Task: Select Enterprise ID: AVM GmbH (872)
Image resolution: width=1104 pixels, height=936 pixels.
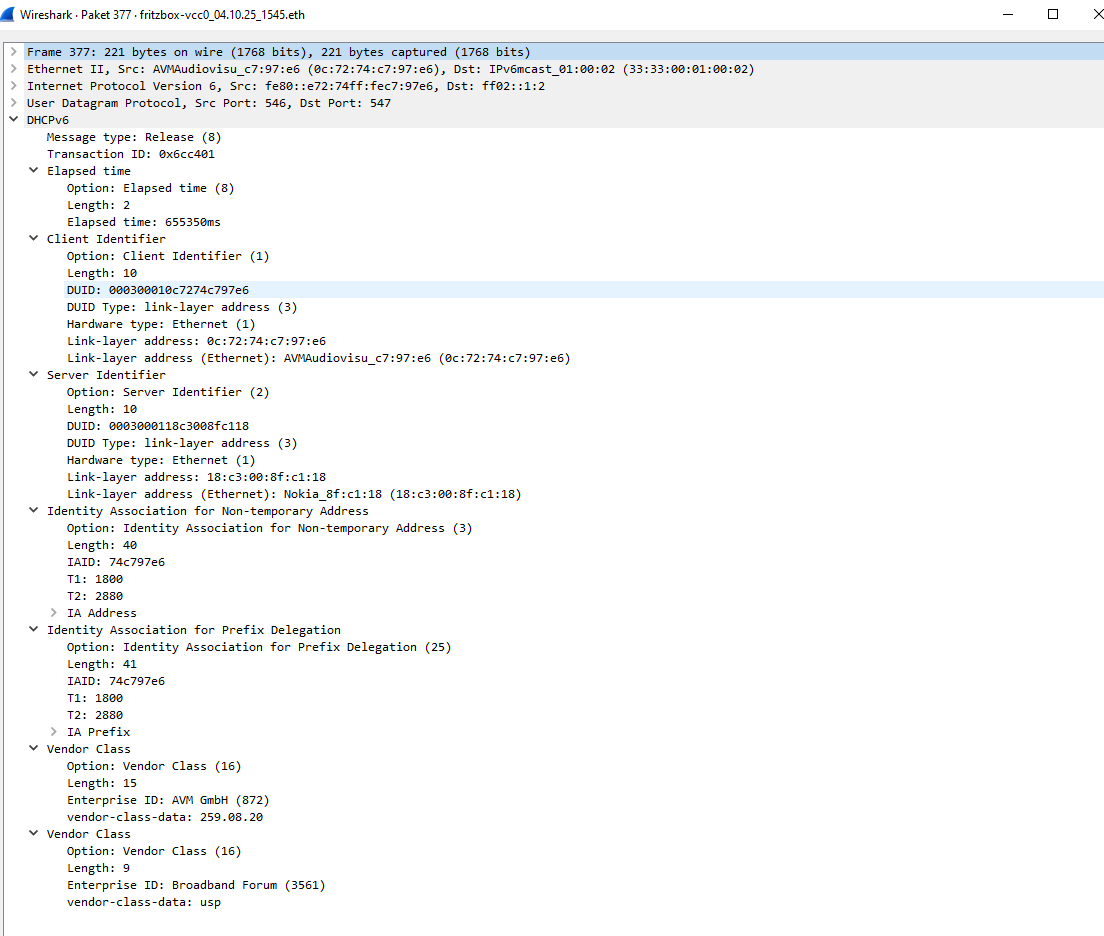Action: tap(168, 799)
